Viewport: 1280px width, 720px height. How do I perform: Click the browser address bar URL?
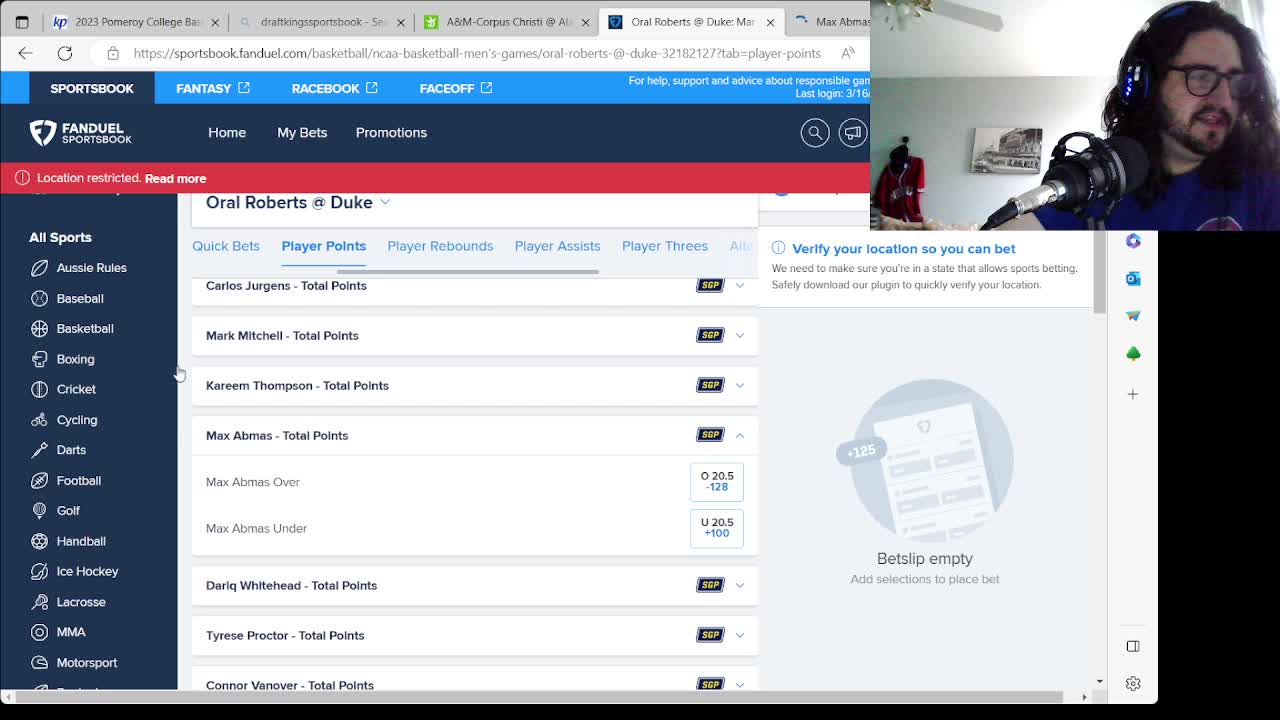tap(477, 53)
